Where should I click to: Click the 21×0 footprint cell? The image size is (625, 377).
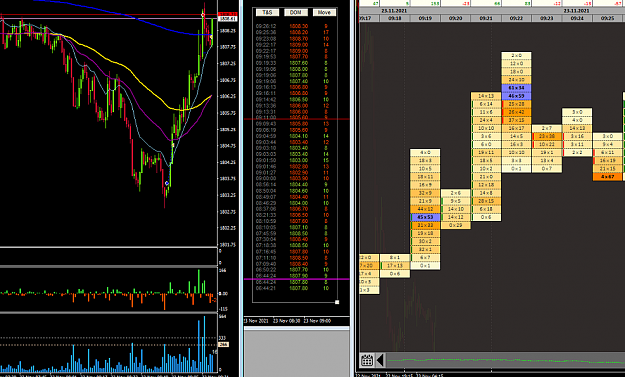[486, 177]
